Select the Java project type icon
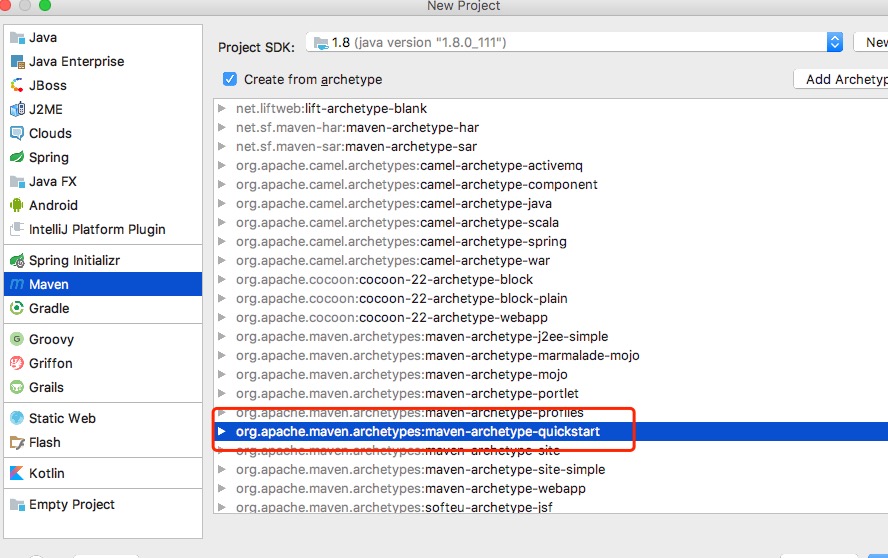The height and width of the screenshot is (558, 888). point(18,38)
